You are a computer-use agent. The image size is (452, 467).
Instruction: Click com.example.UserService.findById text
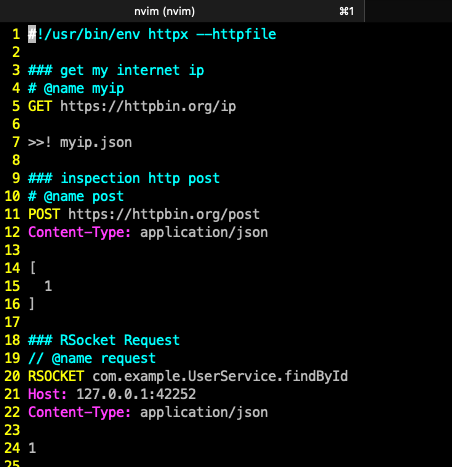[220, 376]
